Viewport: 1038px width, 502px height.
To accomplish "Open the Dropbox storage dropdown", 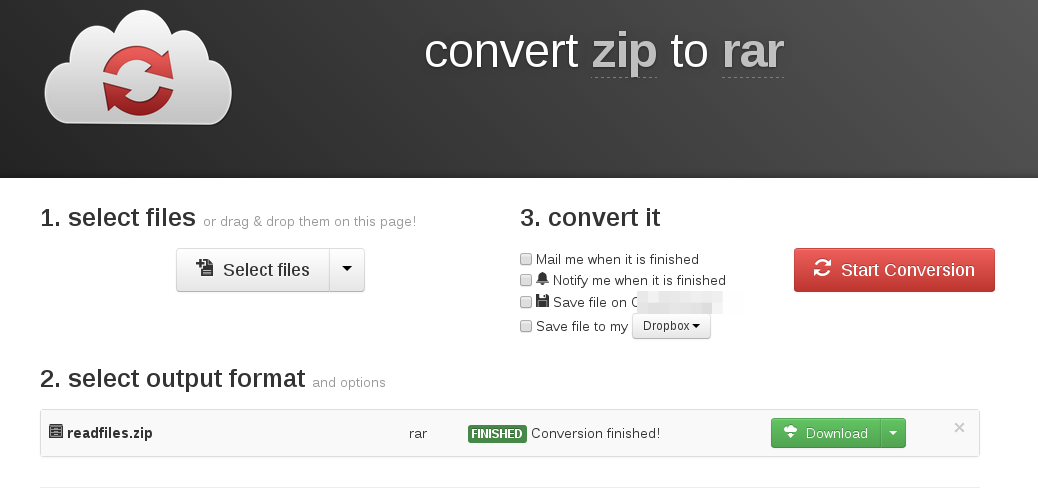I will pos(671,326).
